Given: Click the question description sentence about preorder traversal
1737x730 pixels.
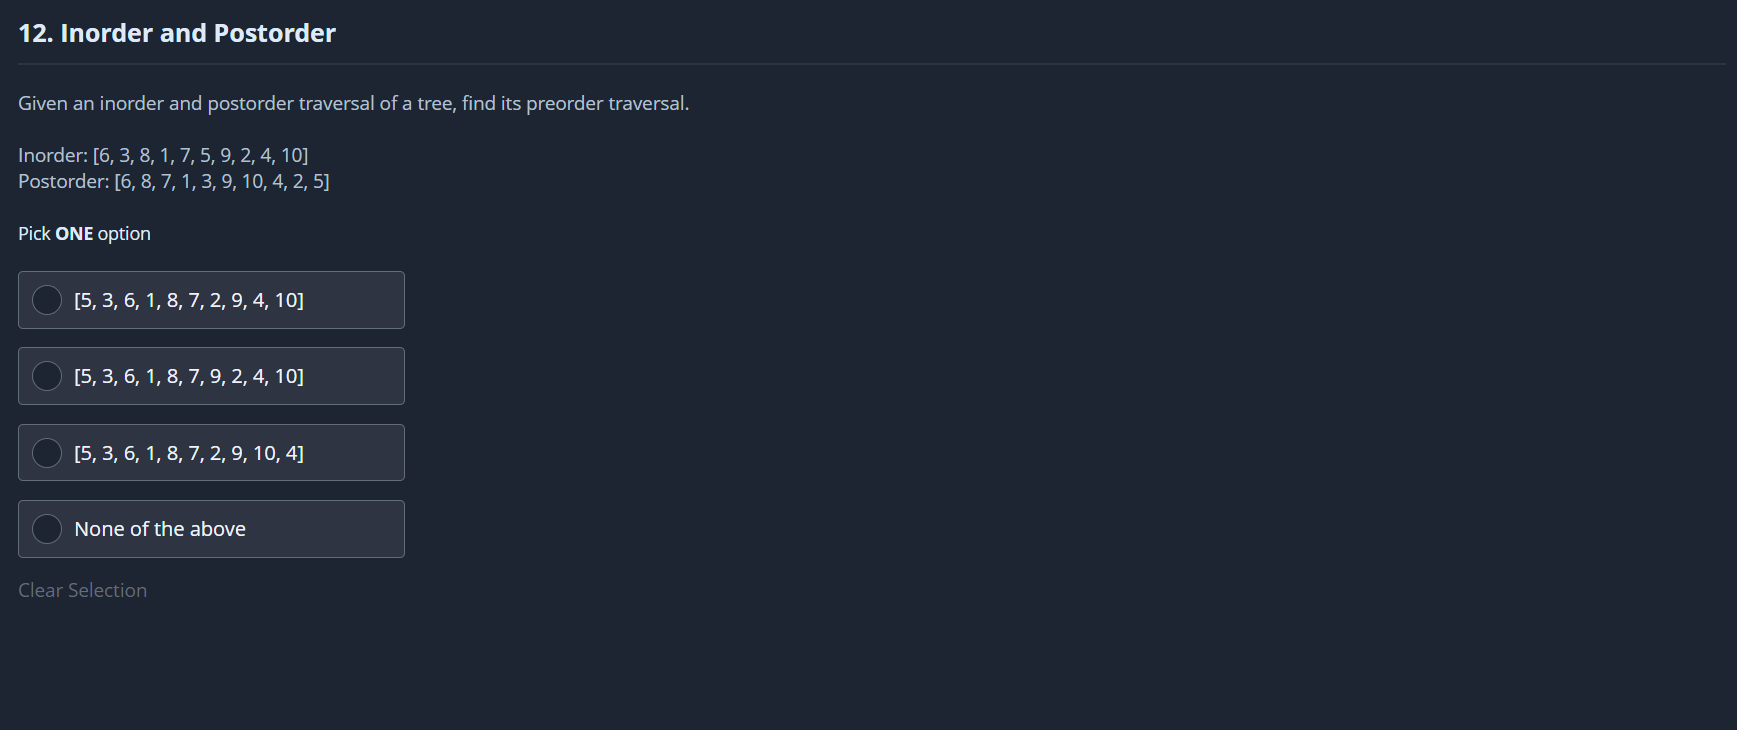Looking at the screenshot, I should (353, 103).
